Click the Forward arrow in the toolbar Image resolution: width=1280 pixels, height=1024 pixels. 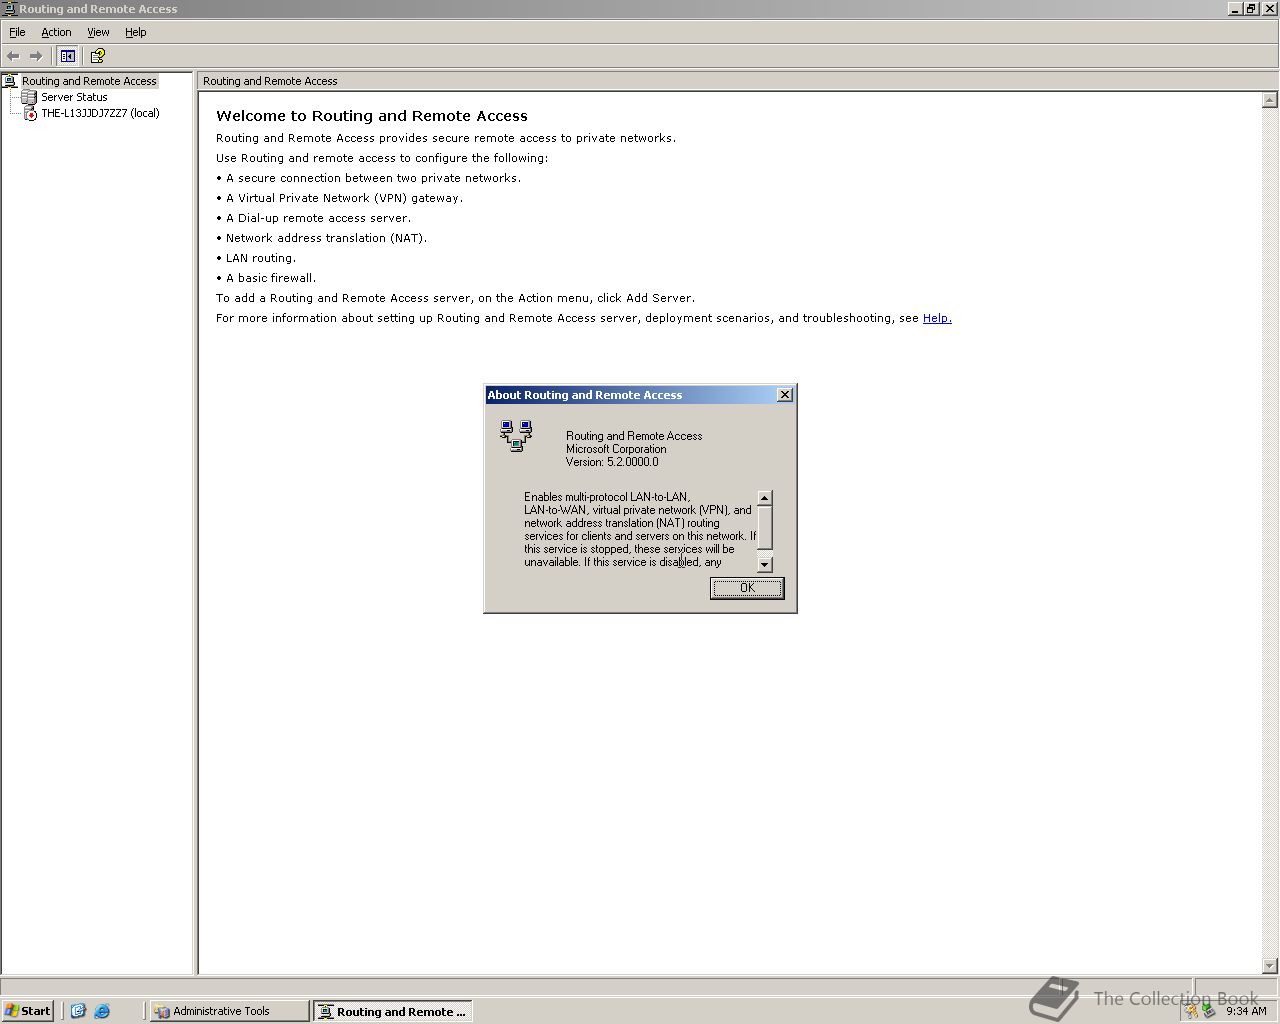[x=36, y=56]
